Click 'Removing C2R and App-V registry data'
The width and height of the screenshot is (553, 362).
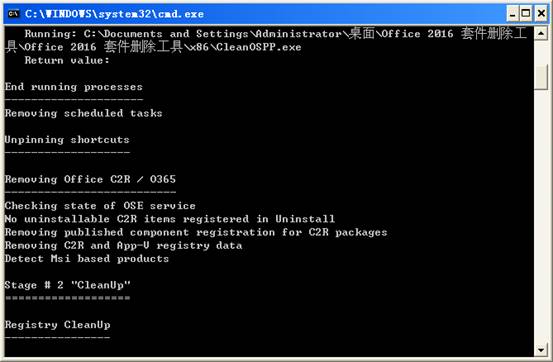pyautogui.click(x=123, y=245)
